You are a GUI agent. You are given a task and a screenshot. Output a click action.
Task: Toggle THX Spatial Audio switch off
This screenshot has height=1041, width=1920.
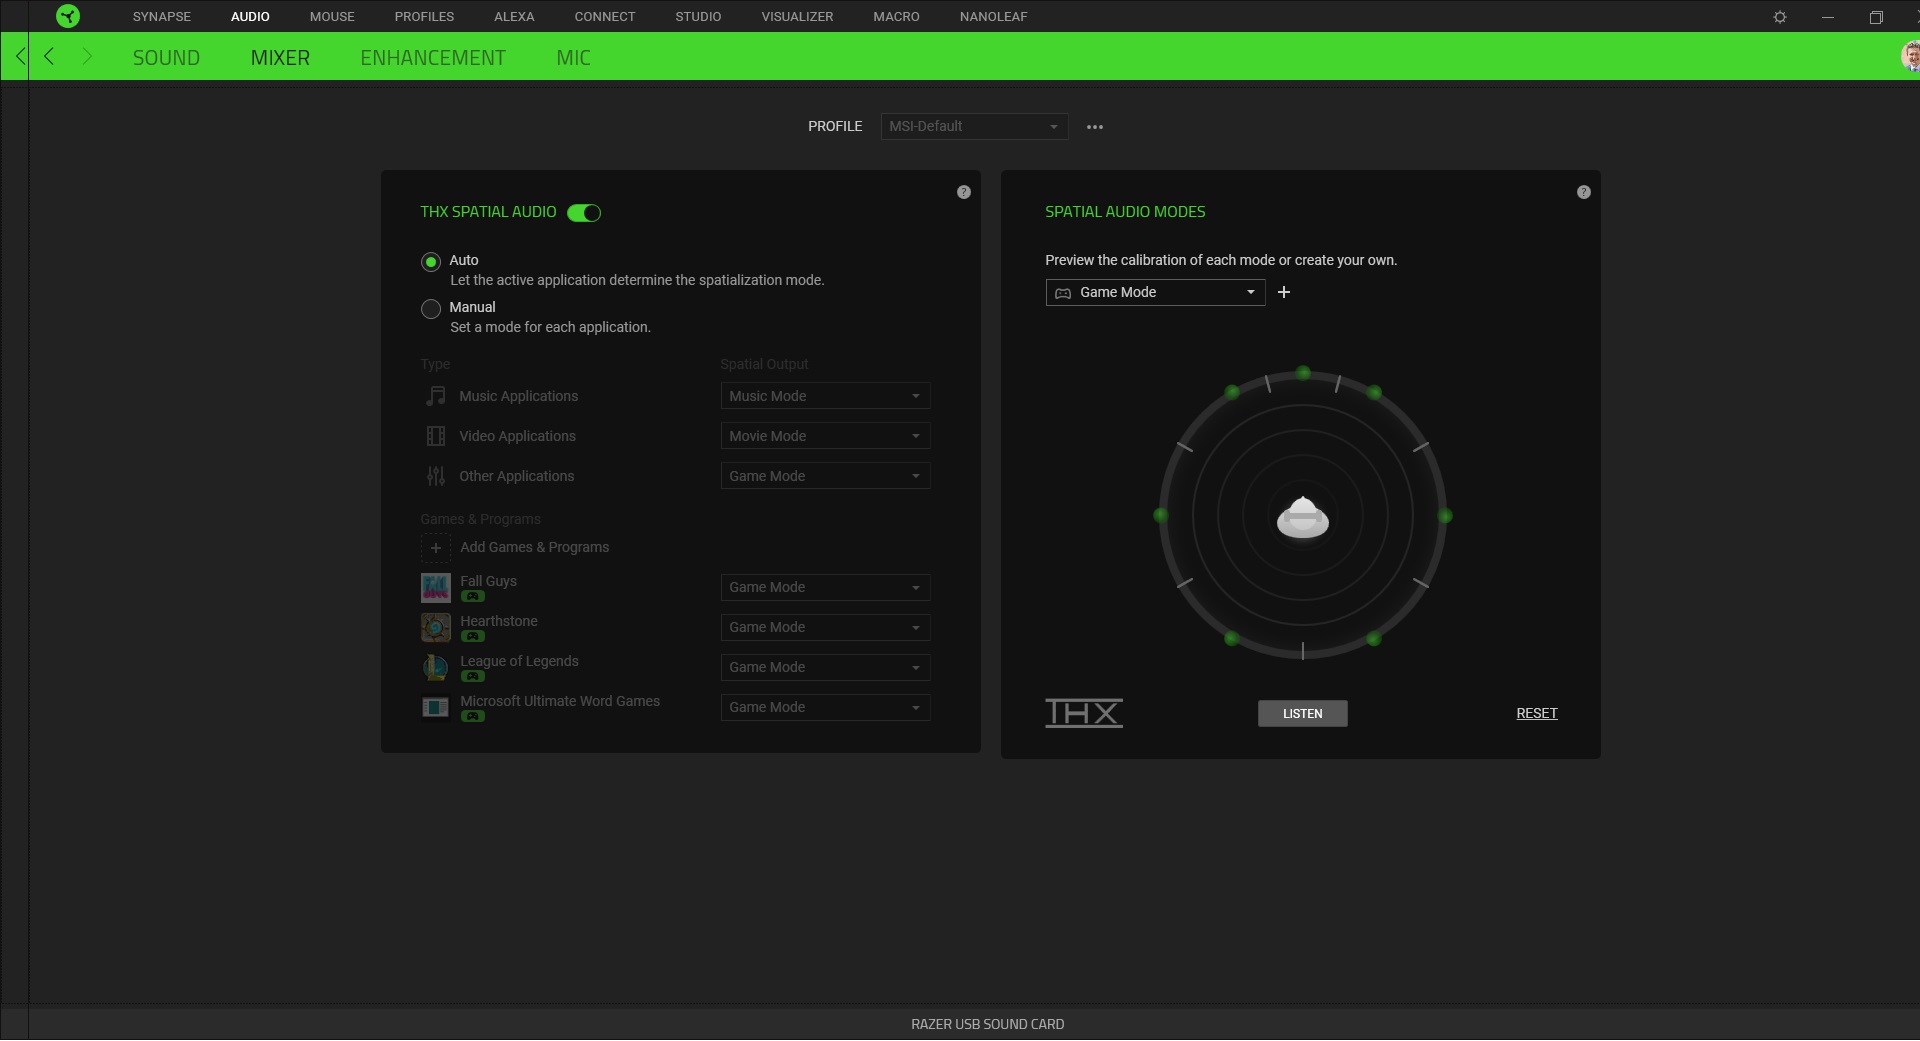coord(584,213)
